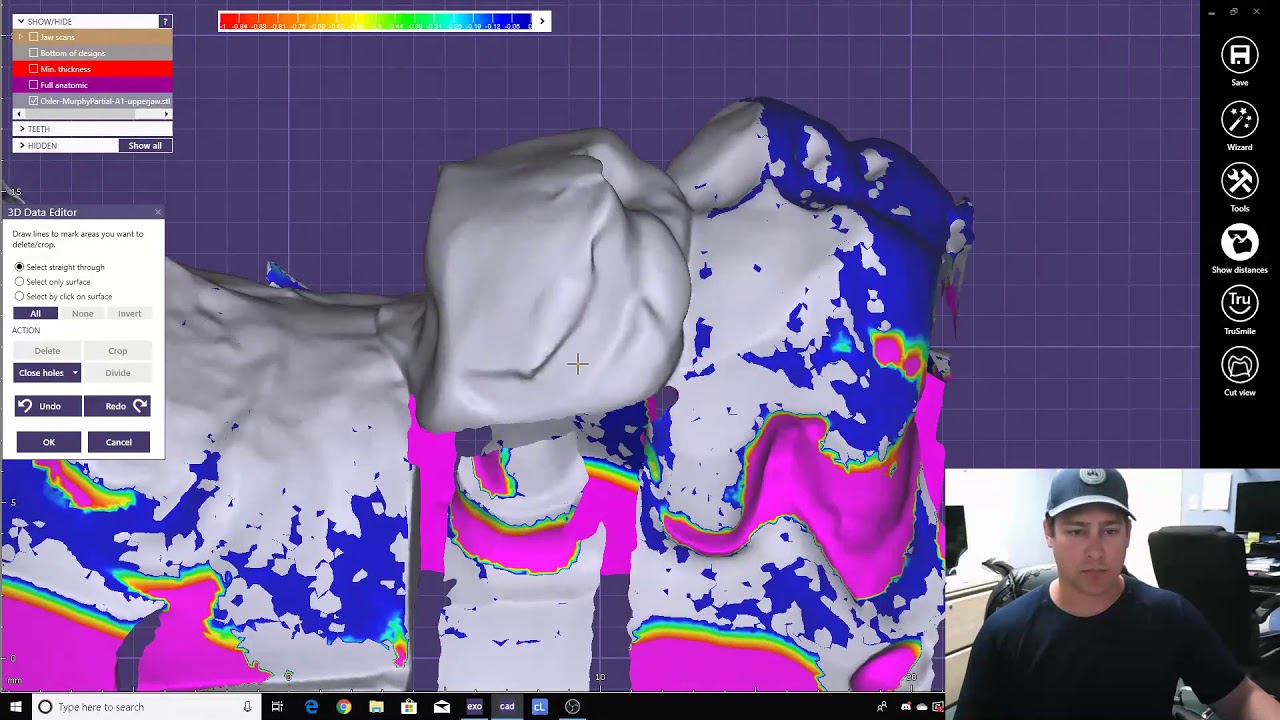Open the Wizard tool
The image size is (1280, 720).
(x=1239, y=119)
